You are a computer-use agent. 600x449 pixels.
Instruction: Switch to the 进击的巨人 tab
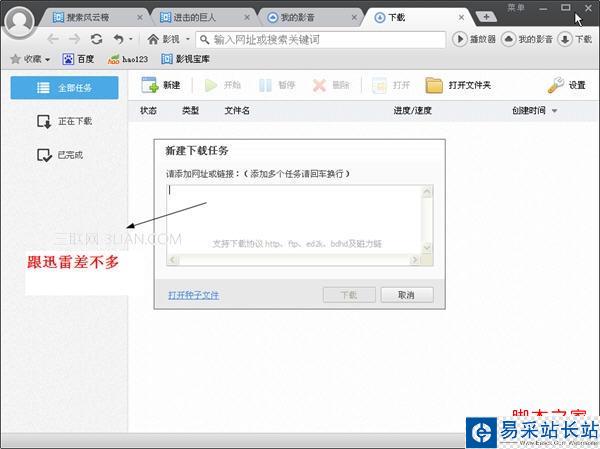(194, 18)
